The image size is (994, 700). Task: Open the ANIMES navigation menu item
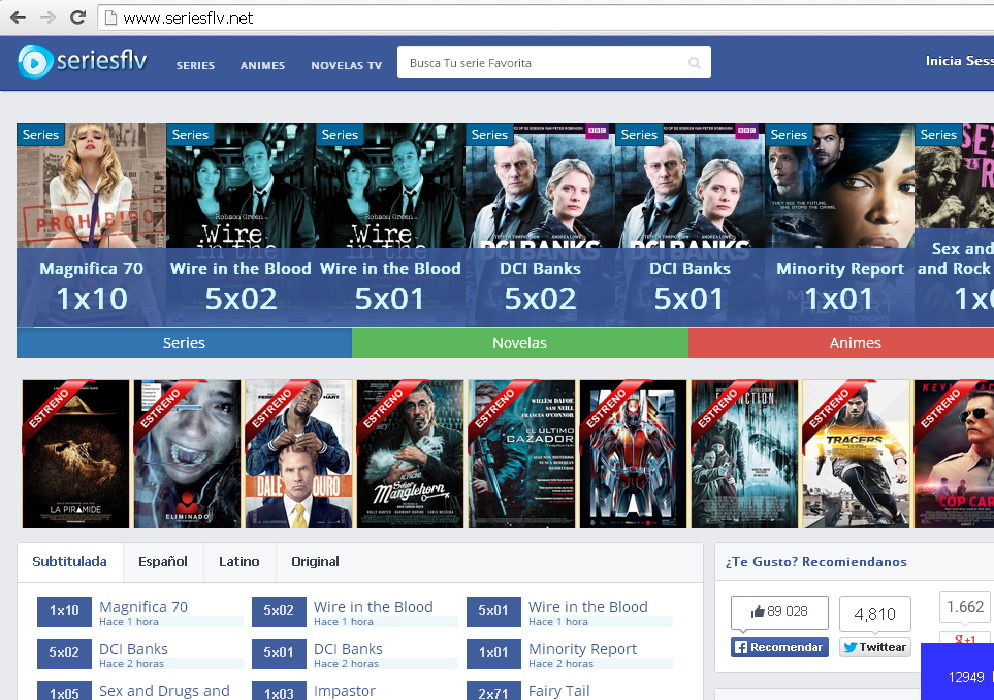(263, 65)
